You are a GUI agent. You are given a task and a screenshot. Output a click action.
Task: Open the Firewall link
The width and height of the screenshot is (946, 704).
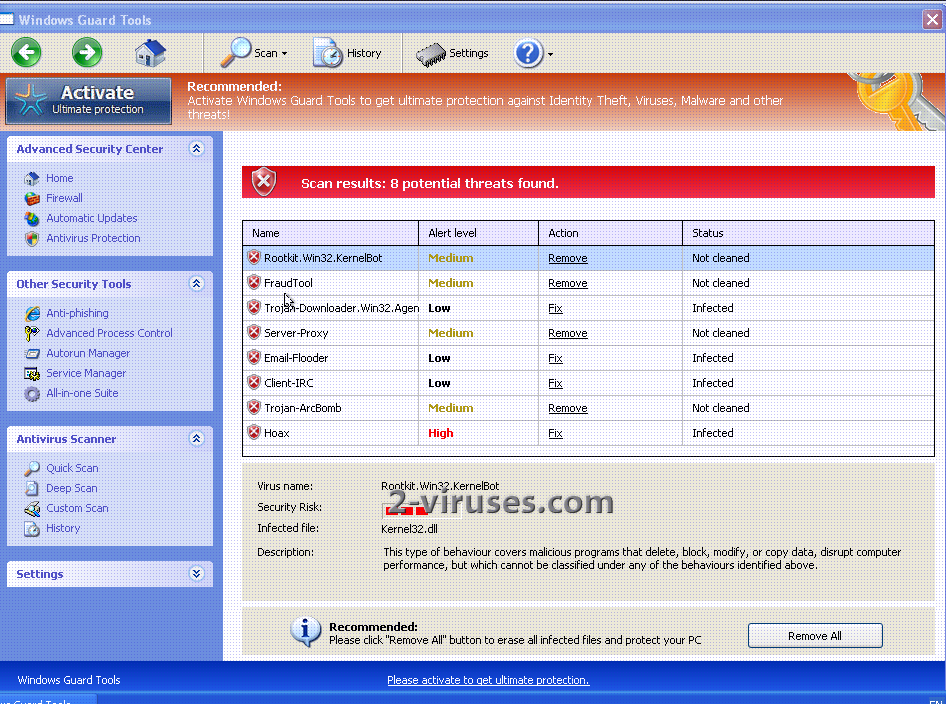pyautogui.click(x=65, y=198)
